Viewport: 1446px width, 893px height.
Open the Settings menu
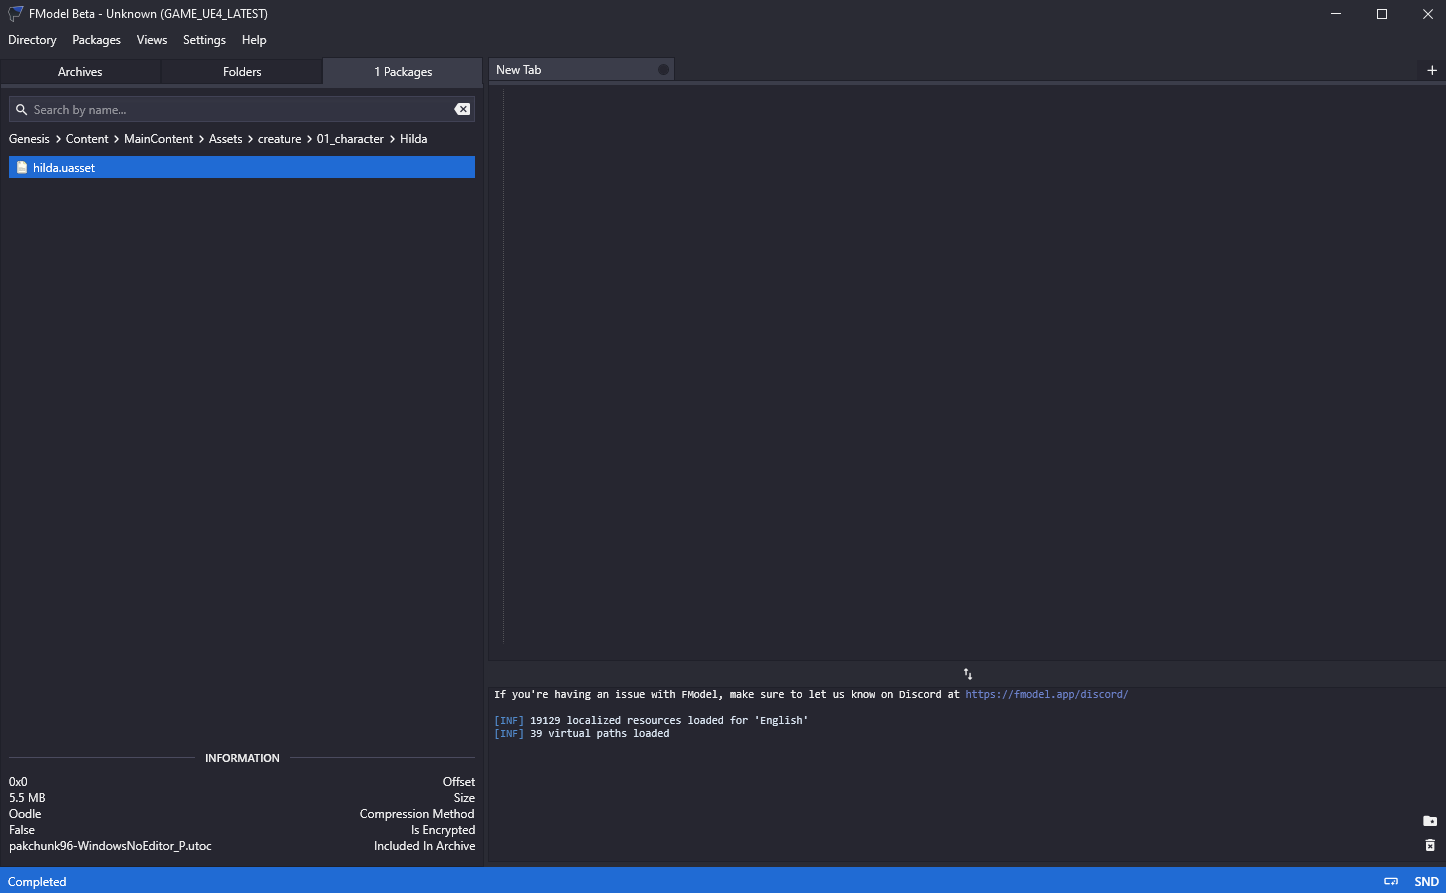pyautogui.click(x=204, y=40)
